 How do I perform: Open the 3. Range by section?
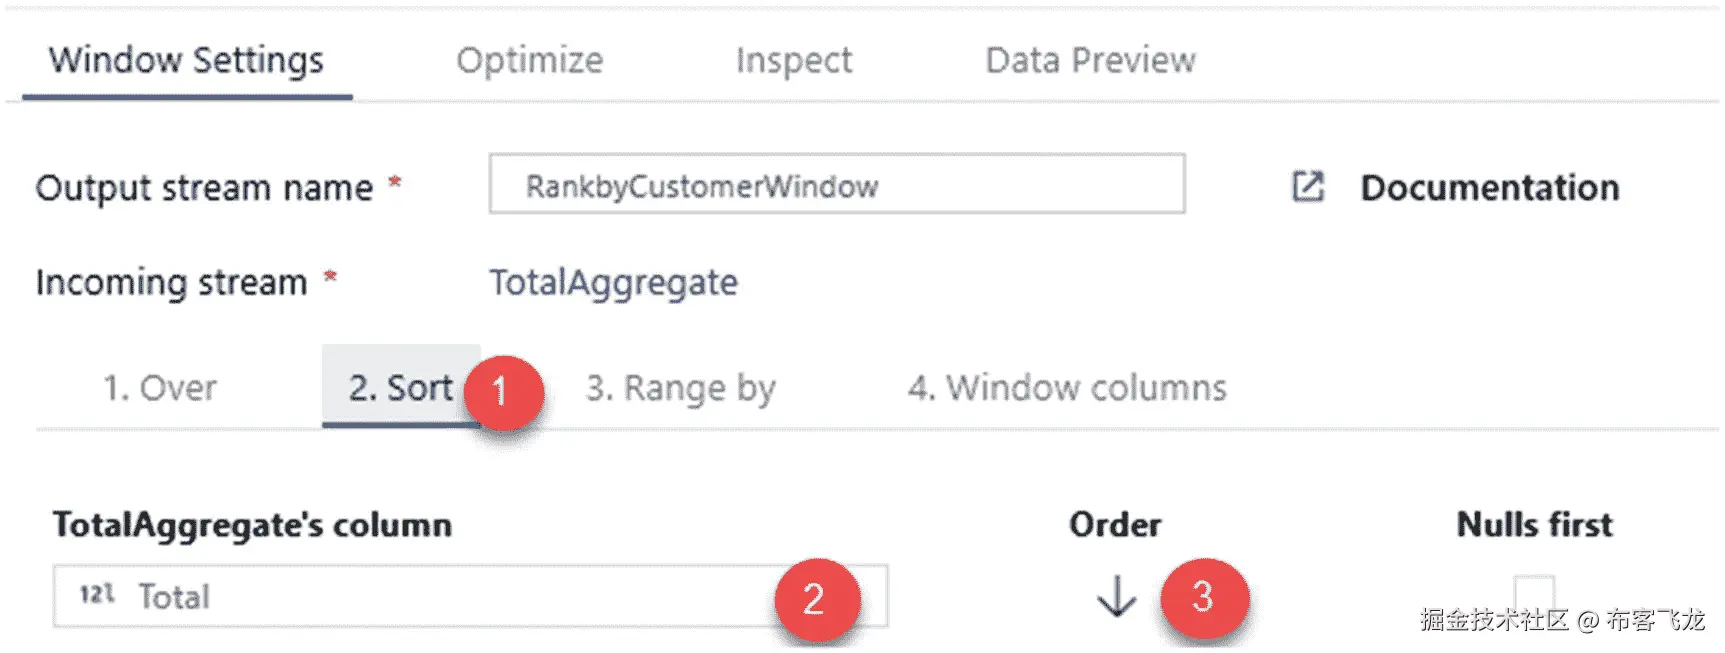(681, 388)
